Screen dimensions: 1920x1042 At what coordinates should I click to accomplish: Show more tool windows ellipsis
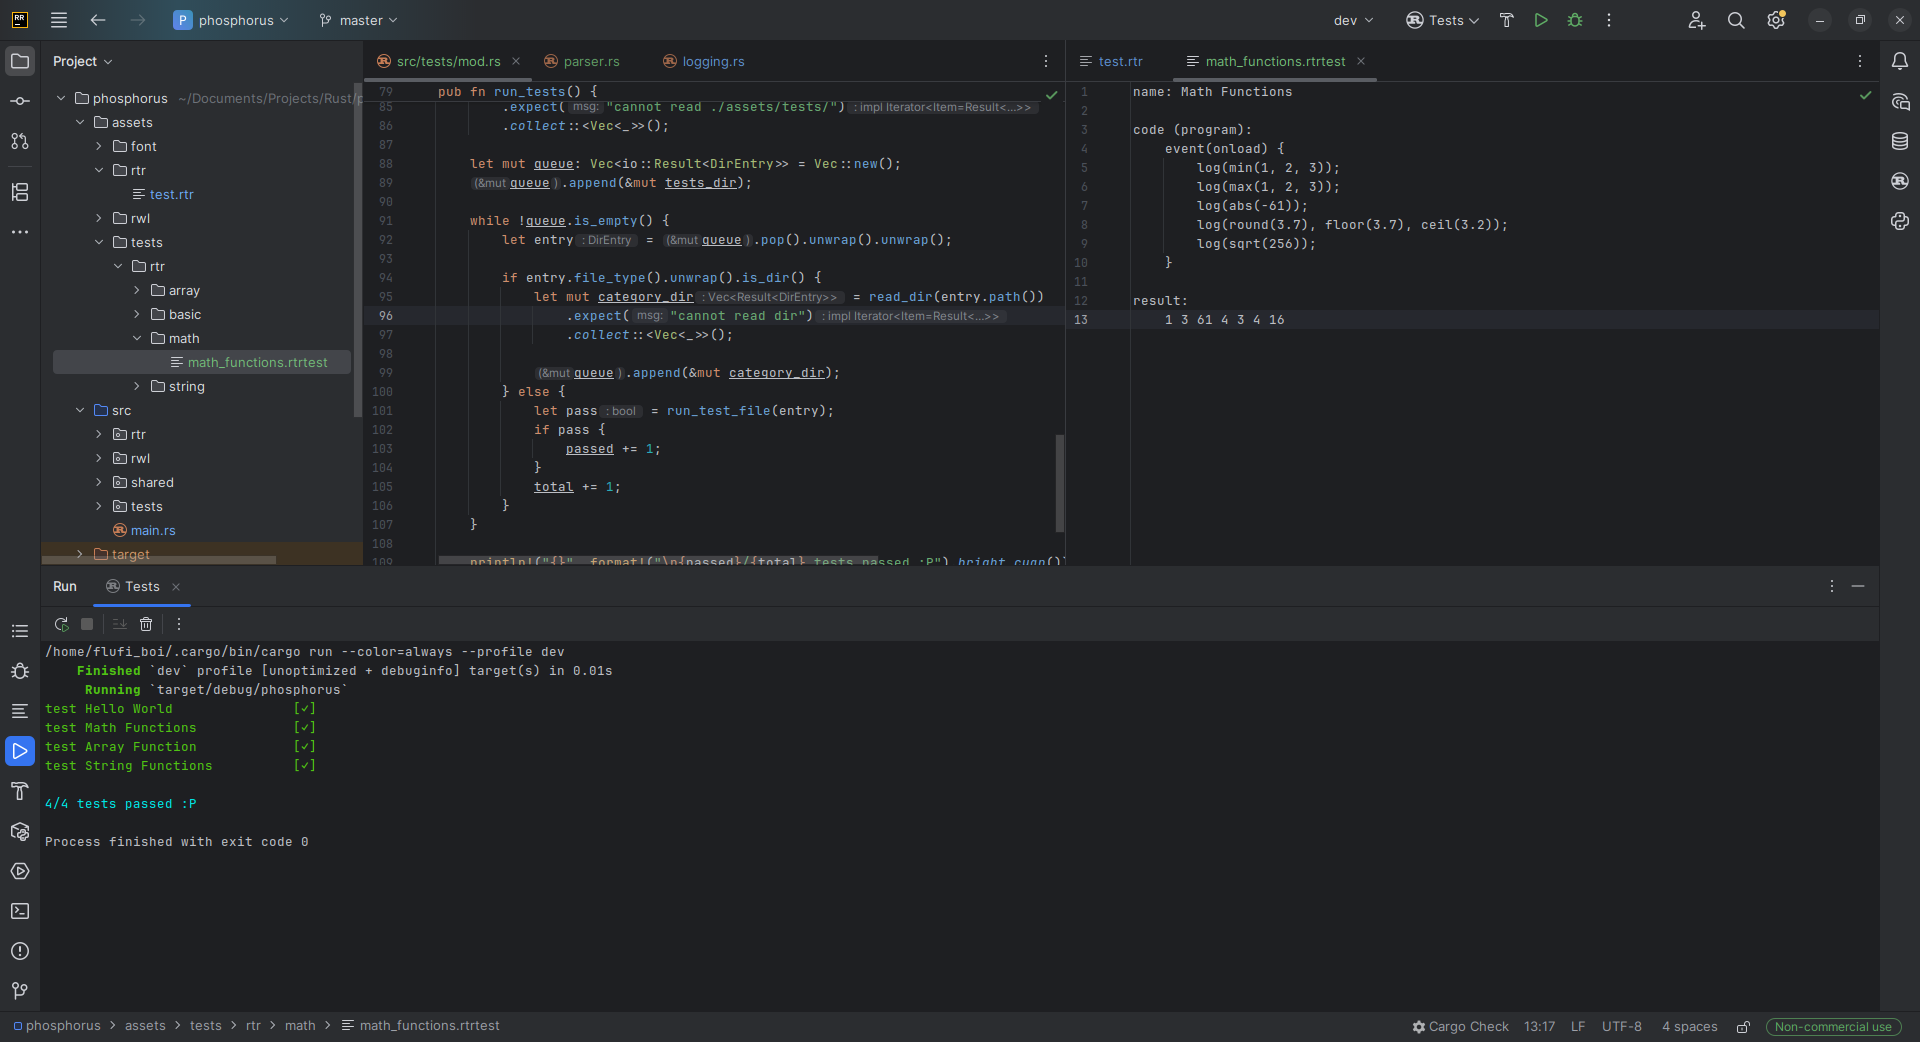point(20,232)
